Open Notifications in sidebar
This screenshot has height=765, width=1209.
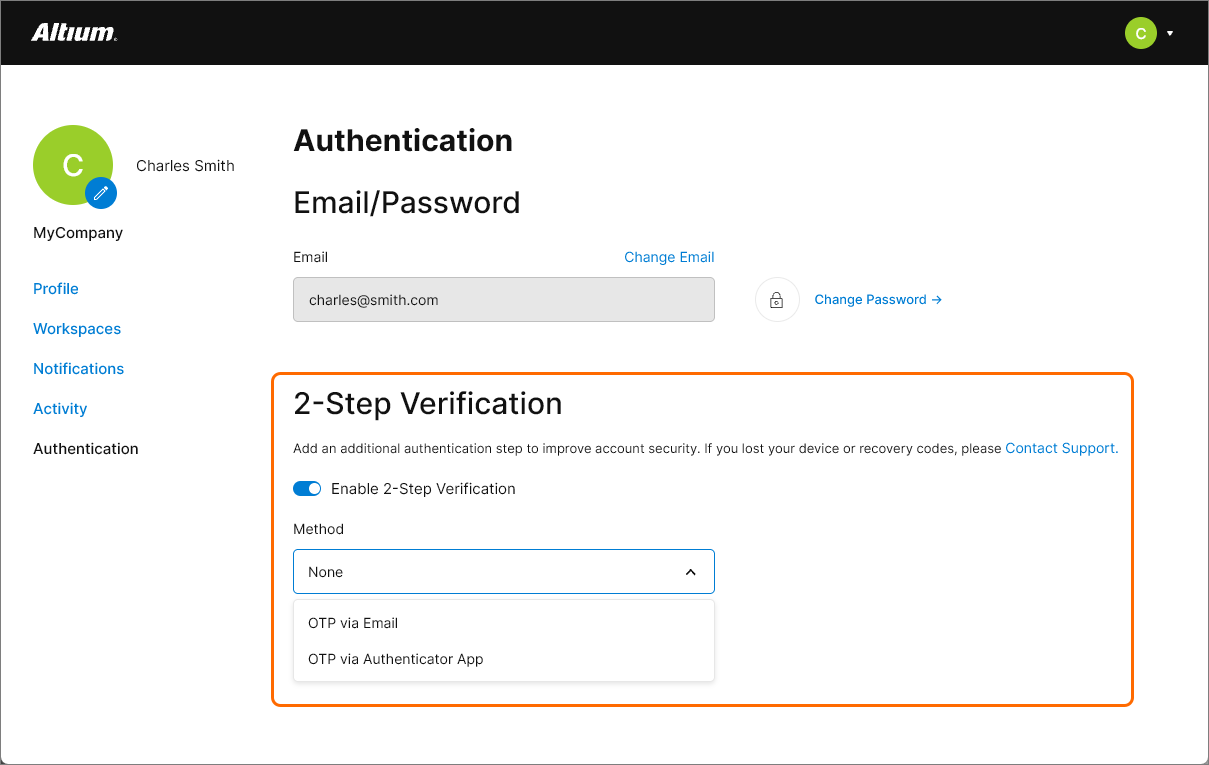[x=79, y=369]
